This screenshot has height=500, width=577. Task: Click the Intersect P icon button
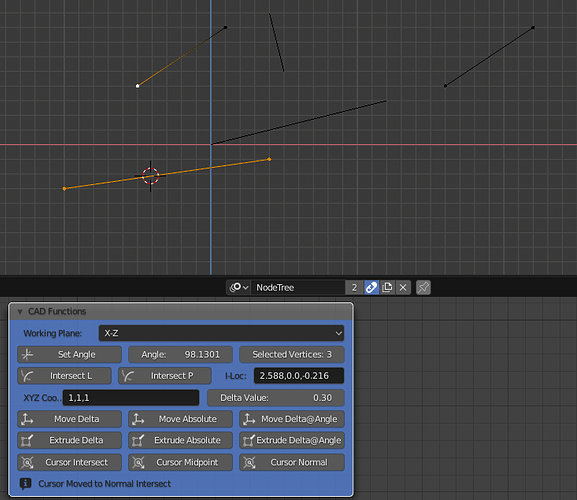pyautogui.click(x=165, y=376)
